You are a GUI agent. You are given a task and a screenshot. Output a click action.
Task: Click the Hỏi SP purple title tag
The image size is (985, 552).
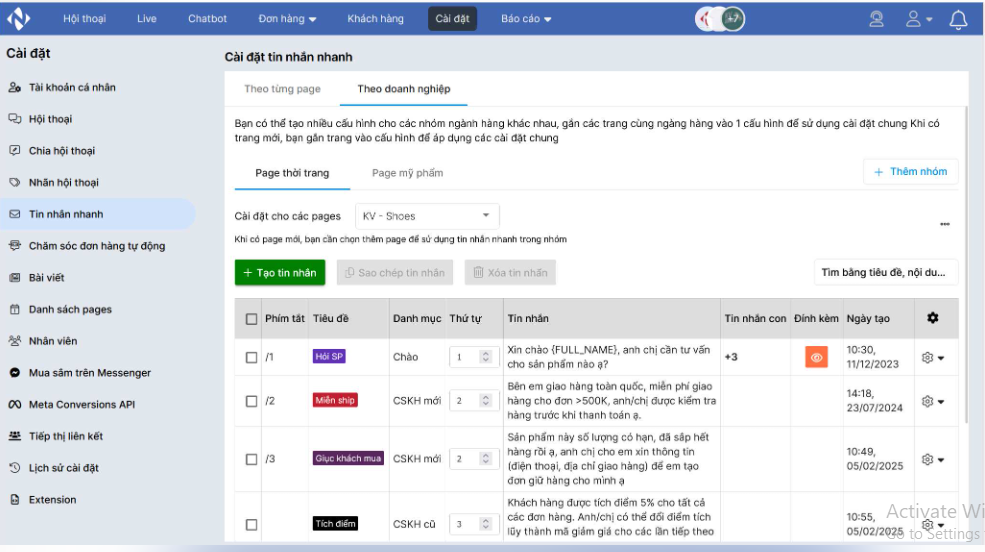click(329, 357)
